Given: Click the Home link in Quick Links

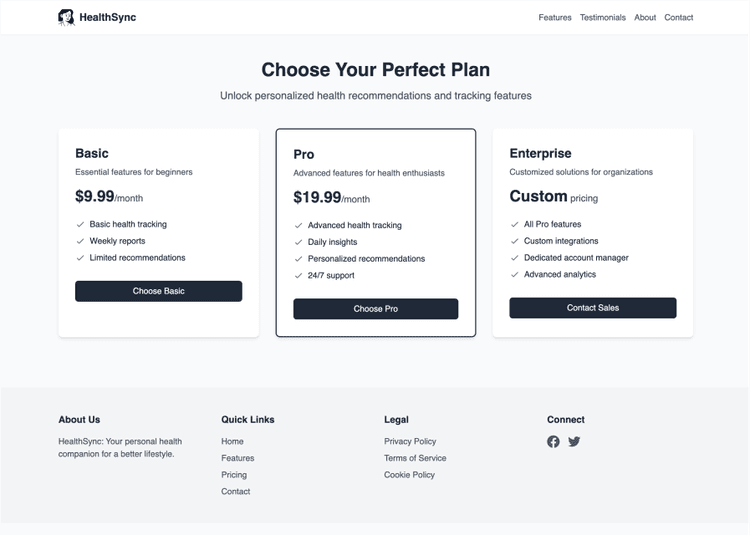Looking at the screenshot, I should point(232,441).
